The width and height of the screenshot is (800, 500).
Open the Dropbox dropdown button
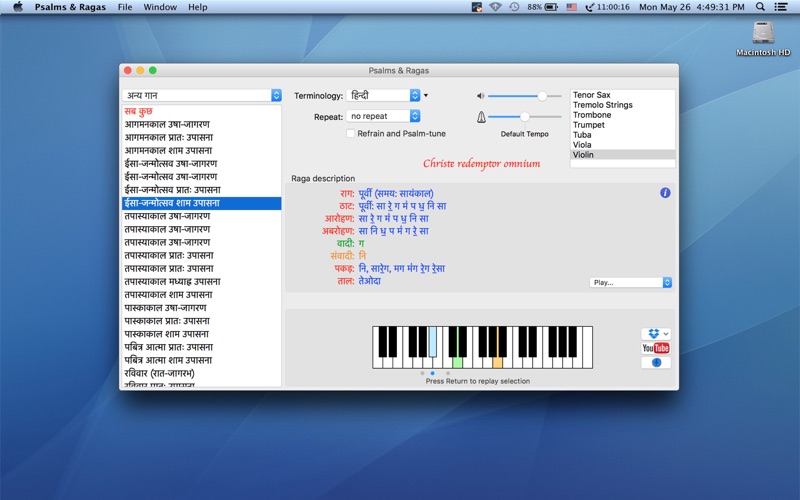(x=655, y=333)
